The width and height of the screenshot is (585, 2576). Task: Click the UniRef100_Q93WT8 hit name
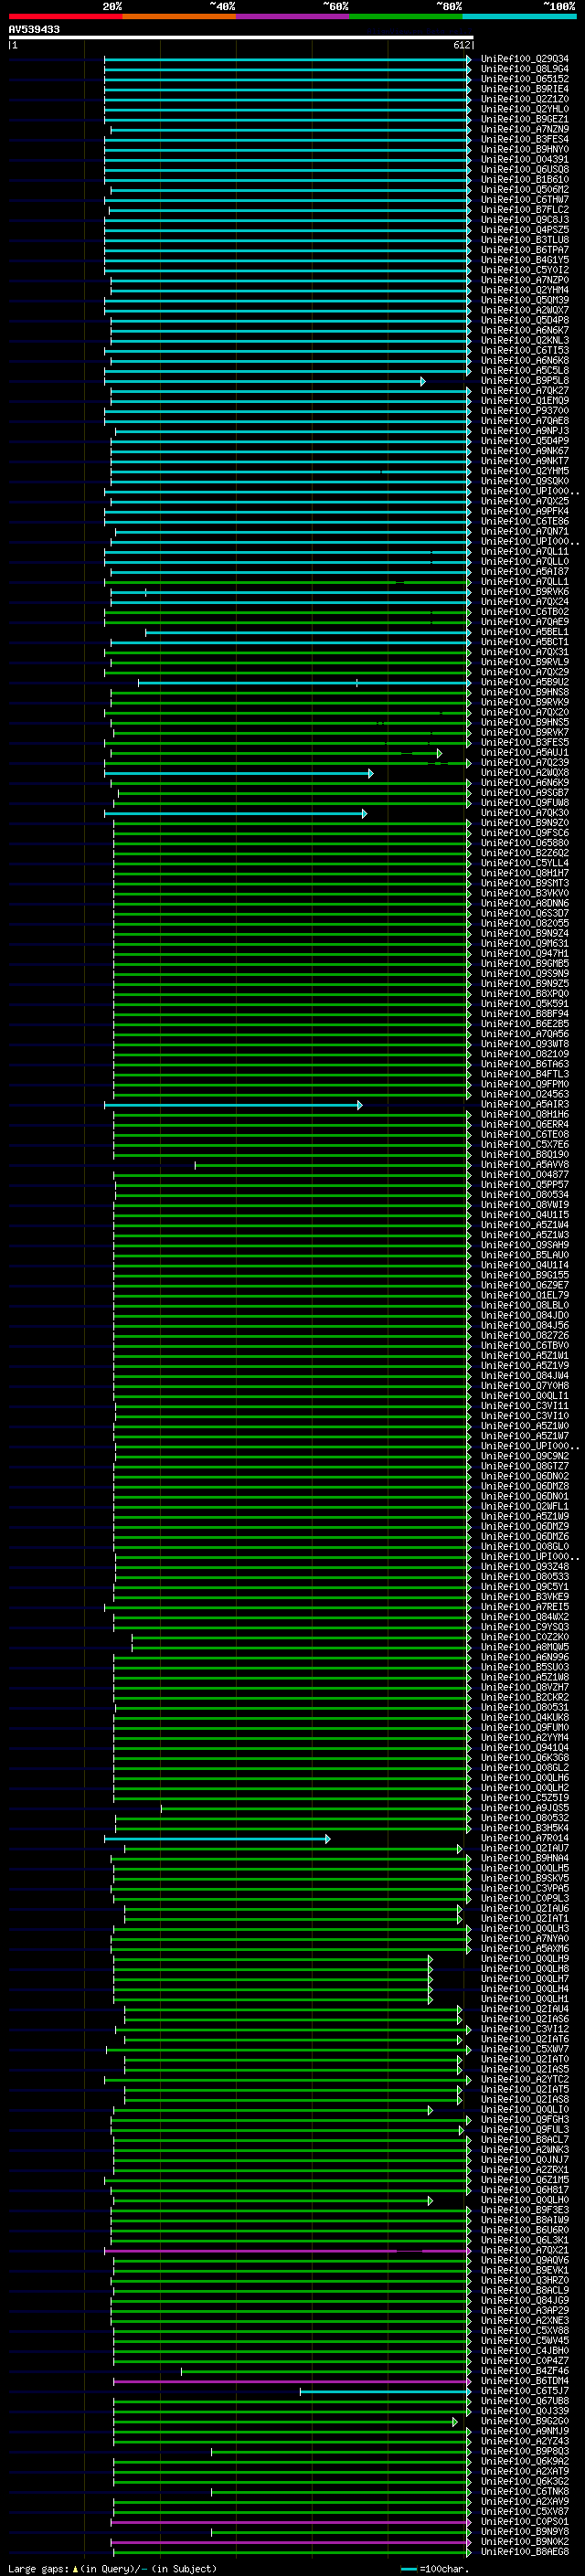pyautogui.click(x=524, y=1044)
